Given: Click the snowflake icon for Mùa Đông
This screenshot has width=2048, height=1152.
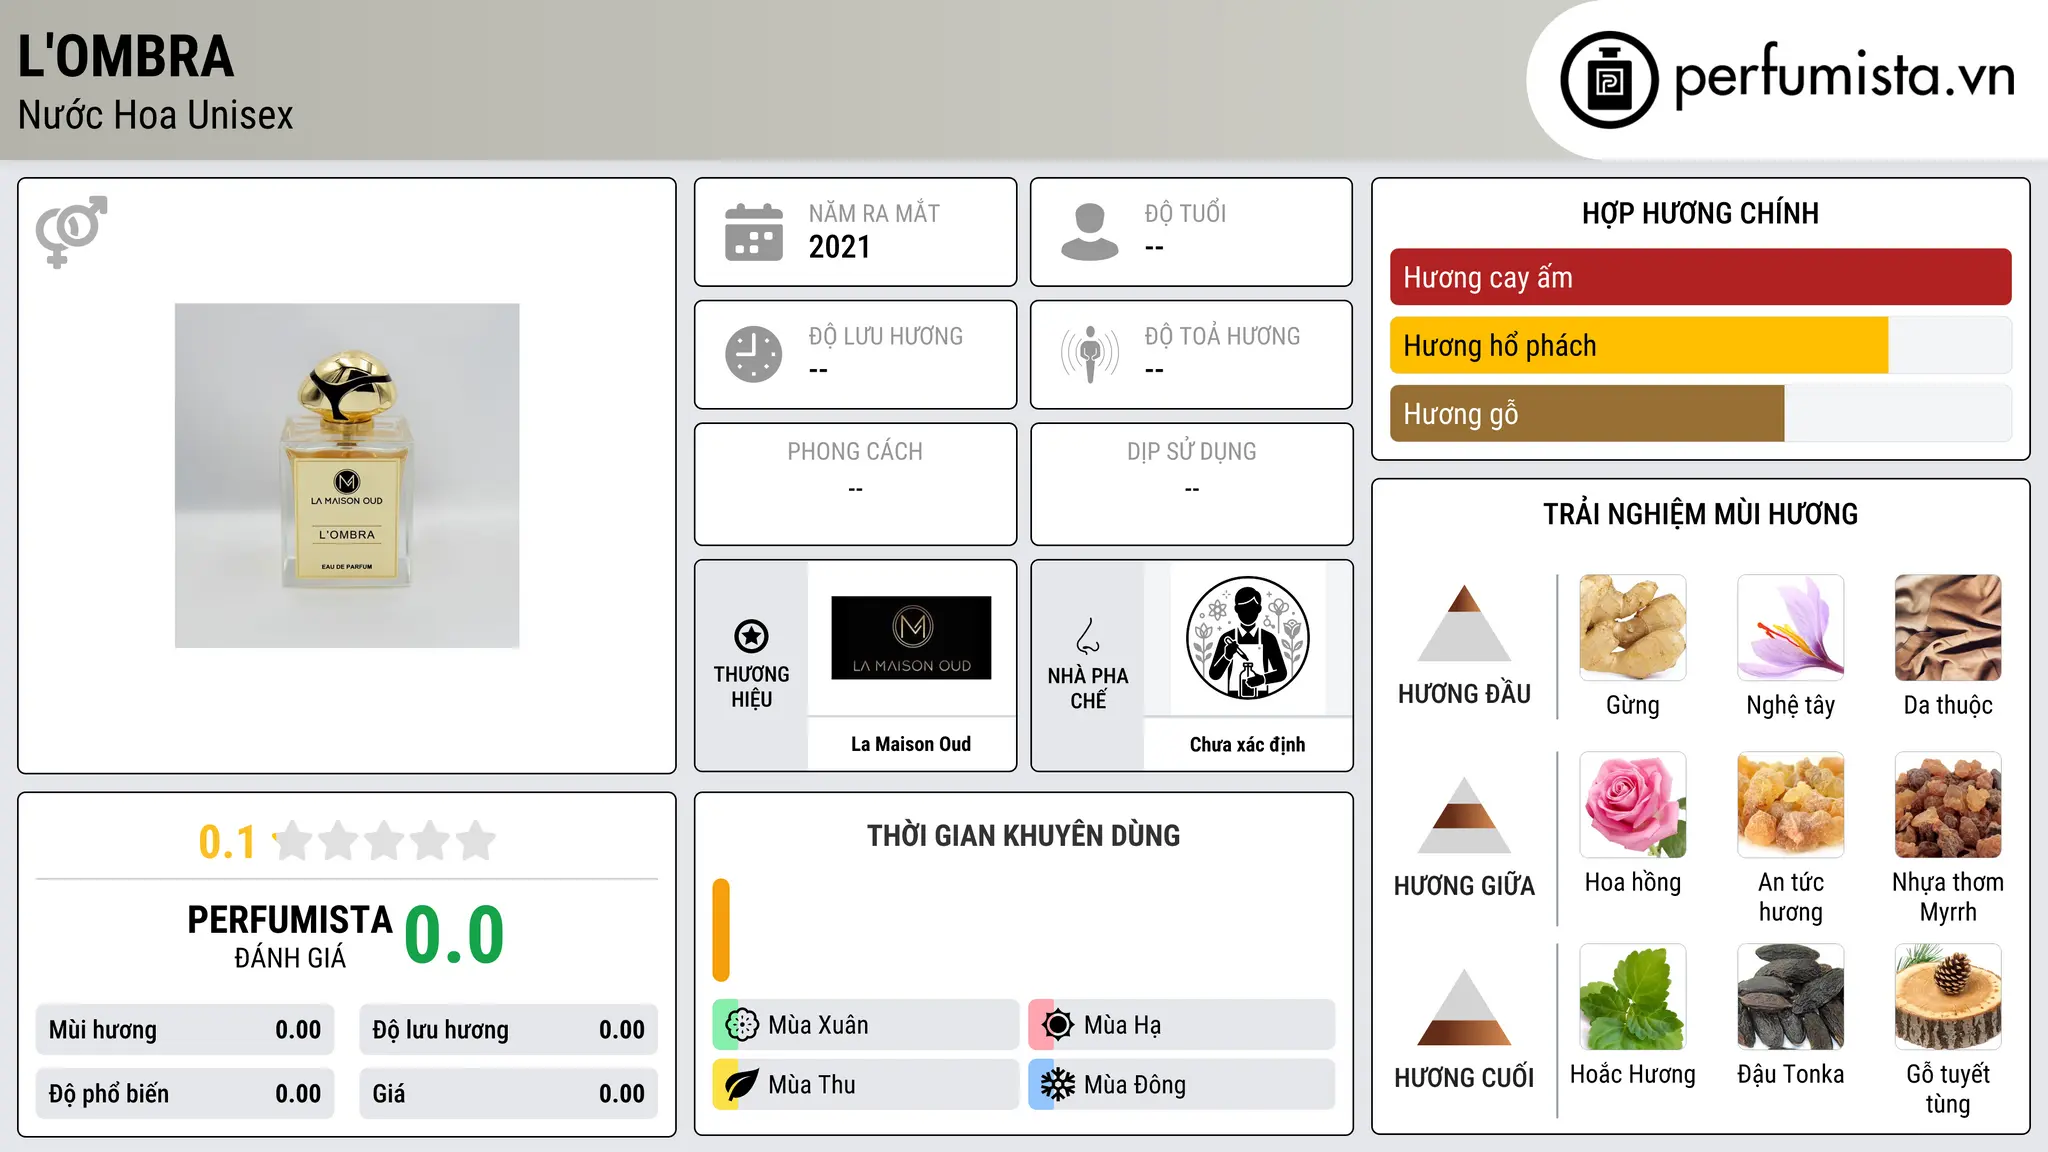Looking at the screenshot, I should pos(1057,1085).
